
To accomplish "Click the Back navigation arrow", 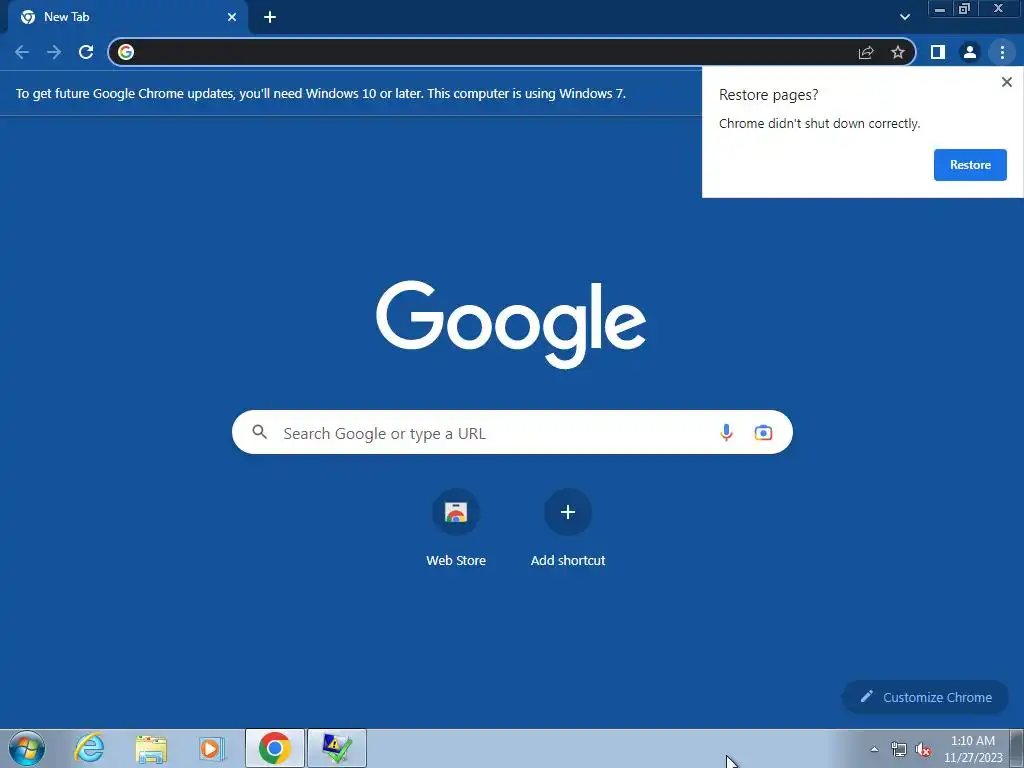I will [22, 52].
